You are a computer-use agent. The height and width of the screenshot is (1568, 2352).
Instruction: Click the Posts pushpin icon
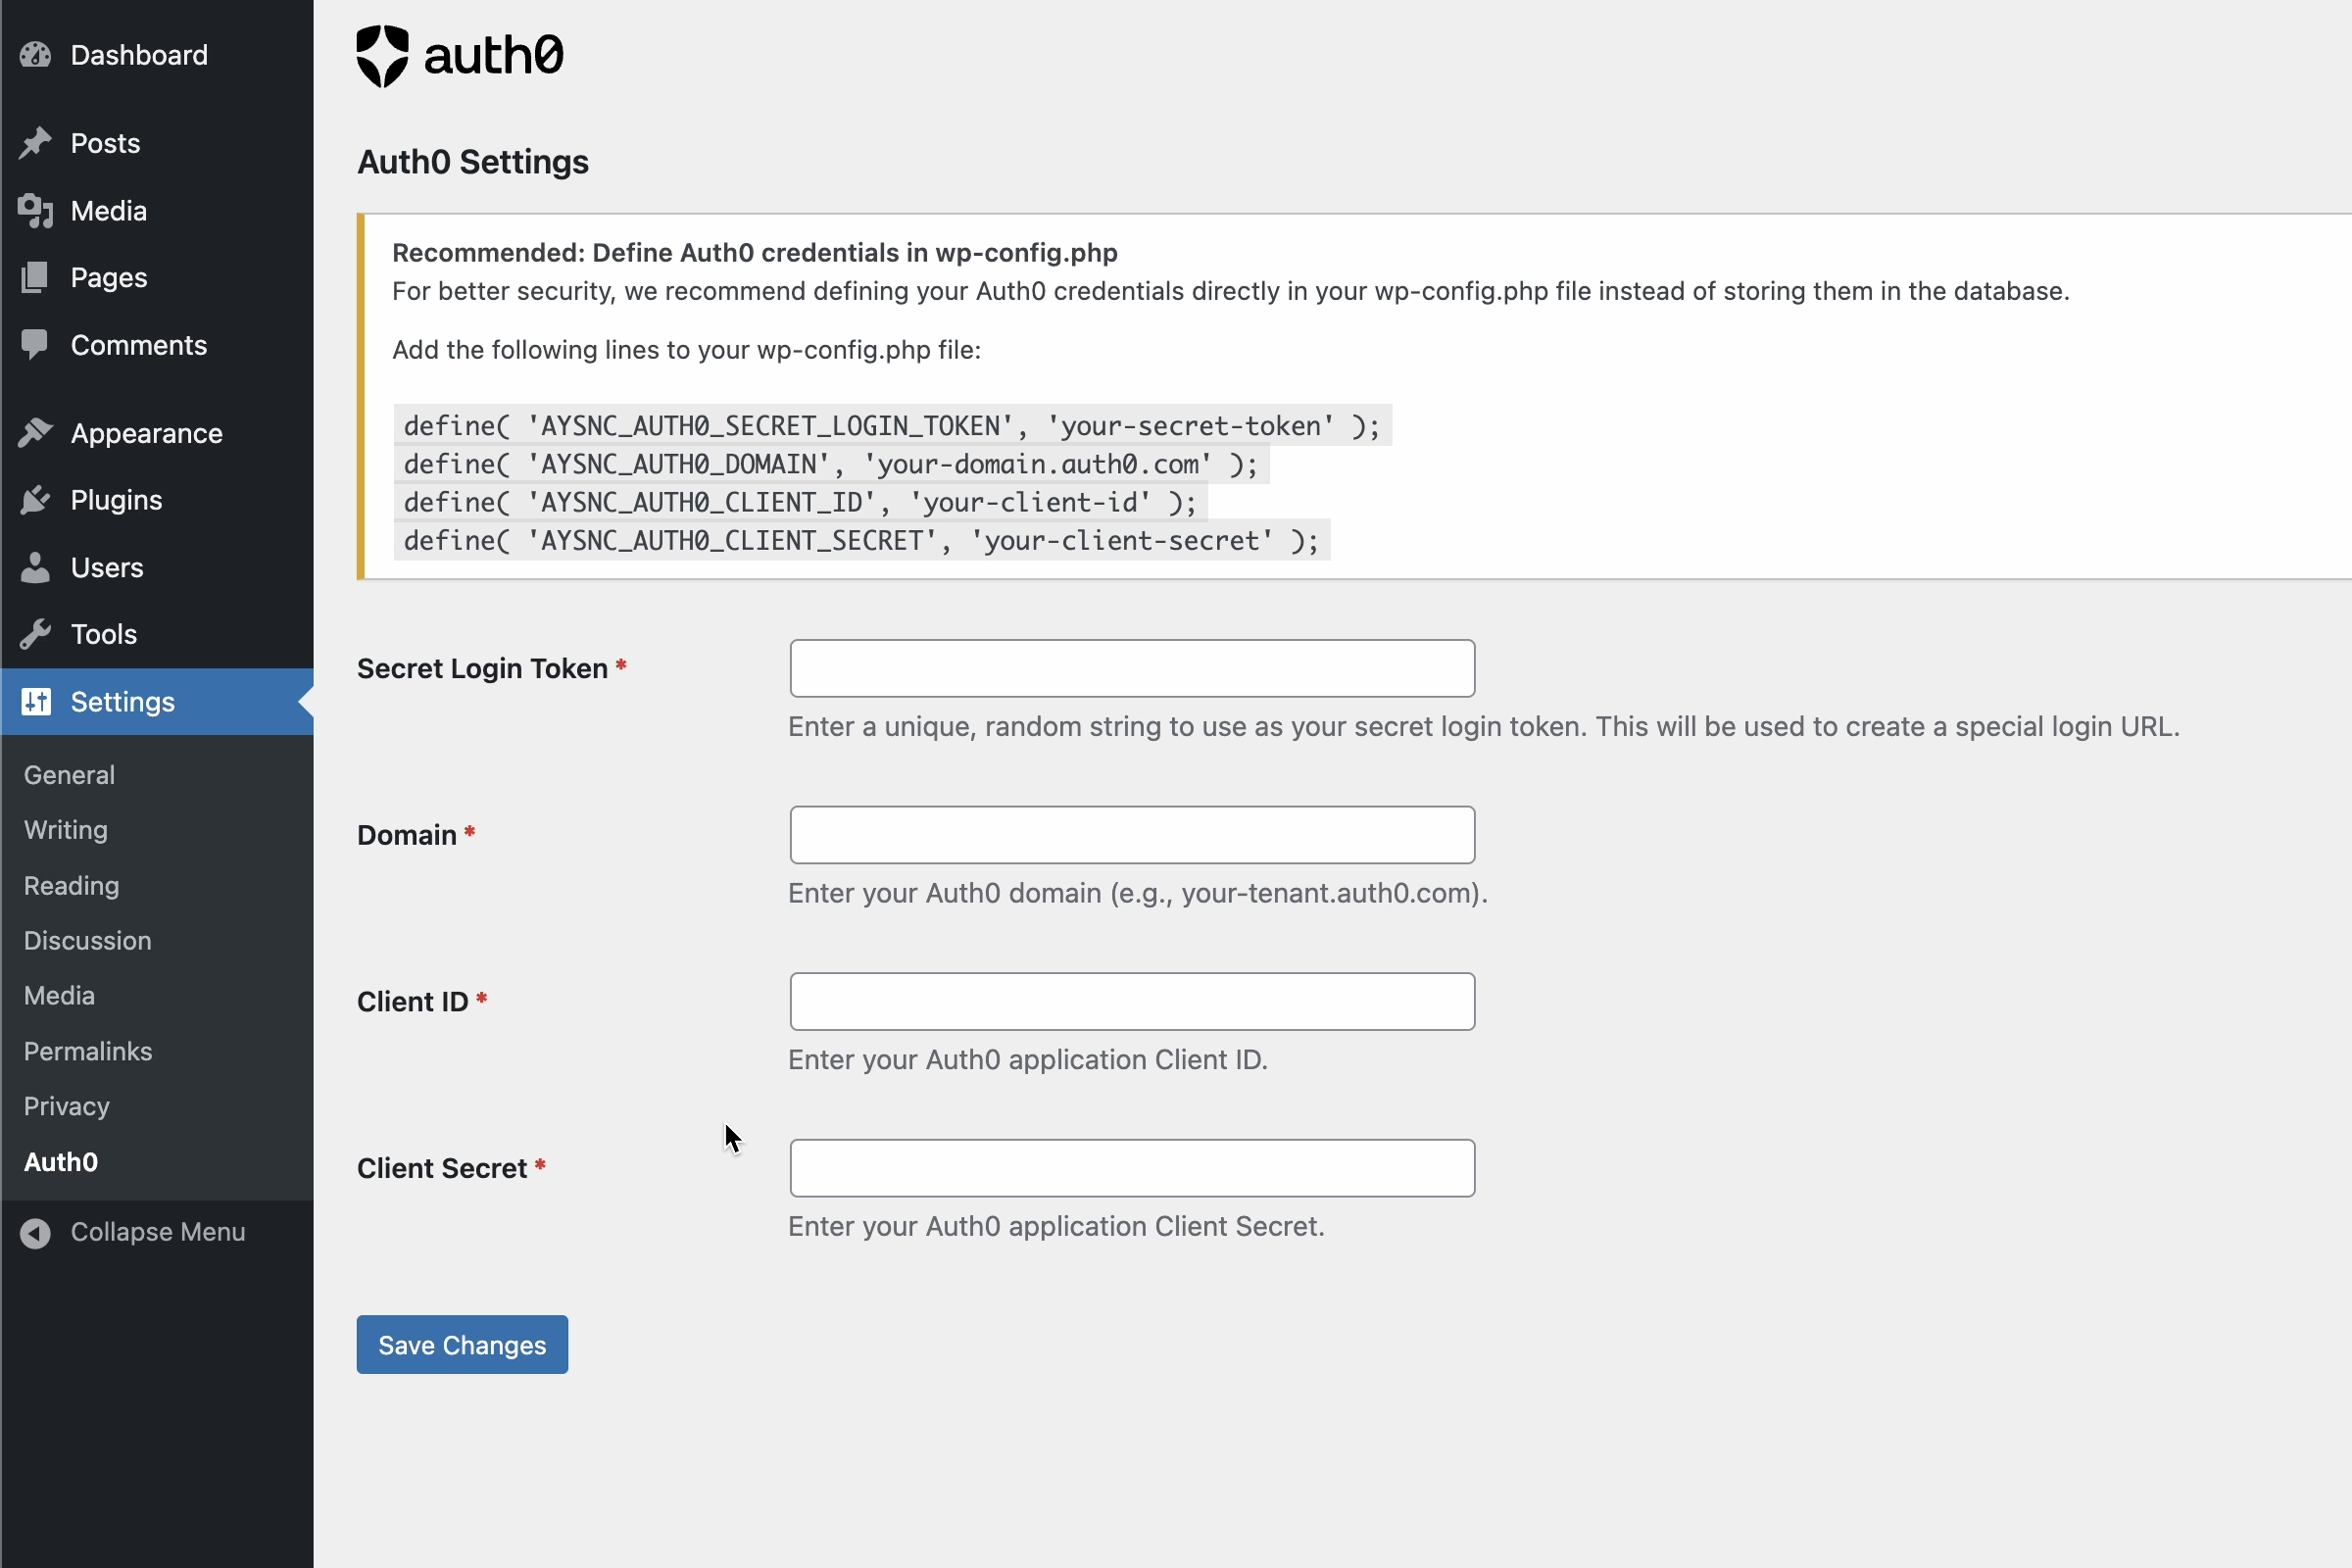click(x=35, y=143)
